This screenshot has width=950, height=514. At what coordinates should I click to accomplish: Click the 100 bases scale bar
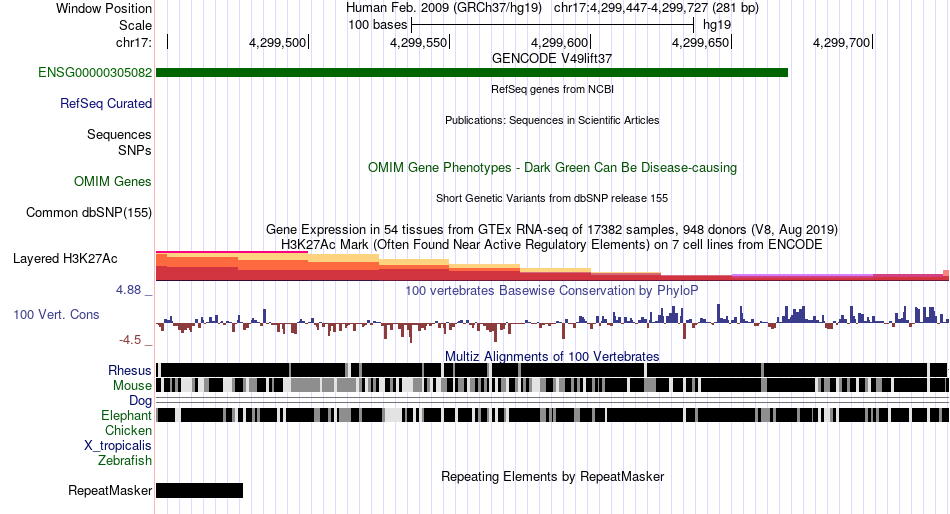[552, 25]
